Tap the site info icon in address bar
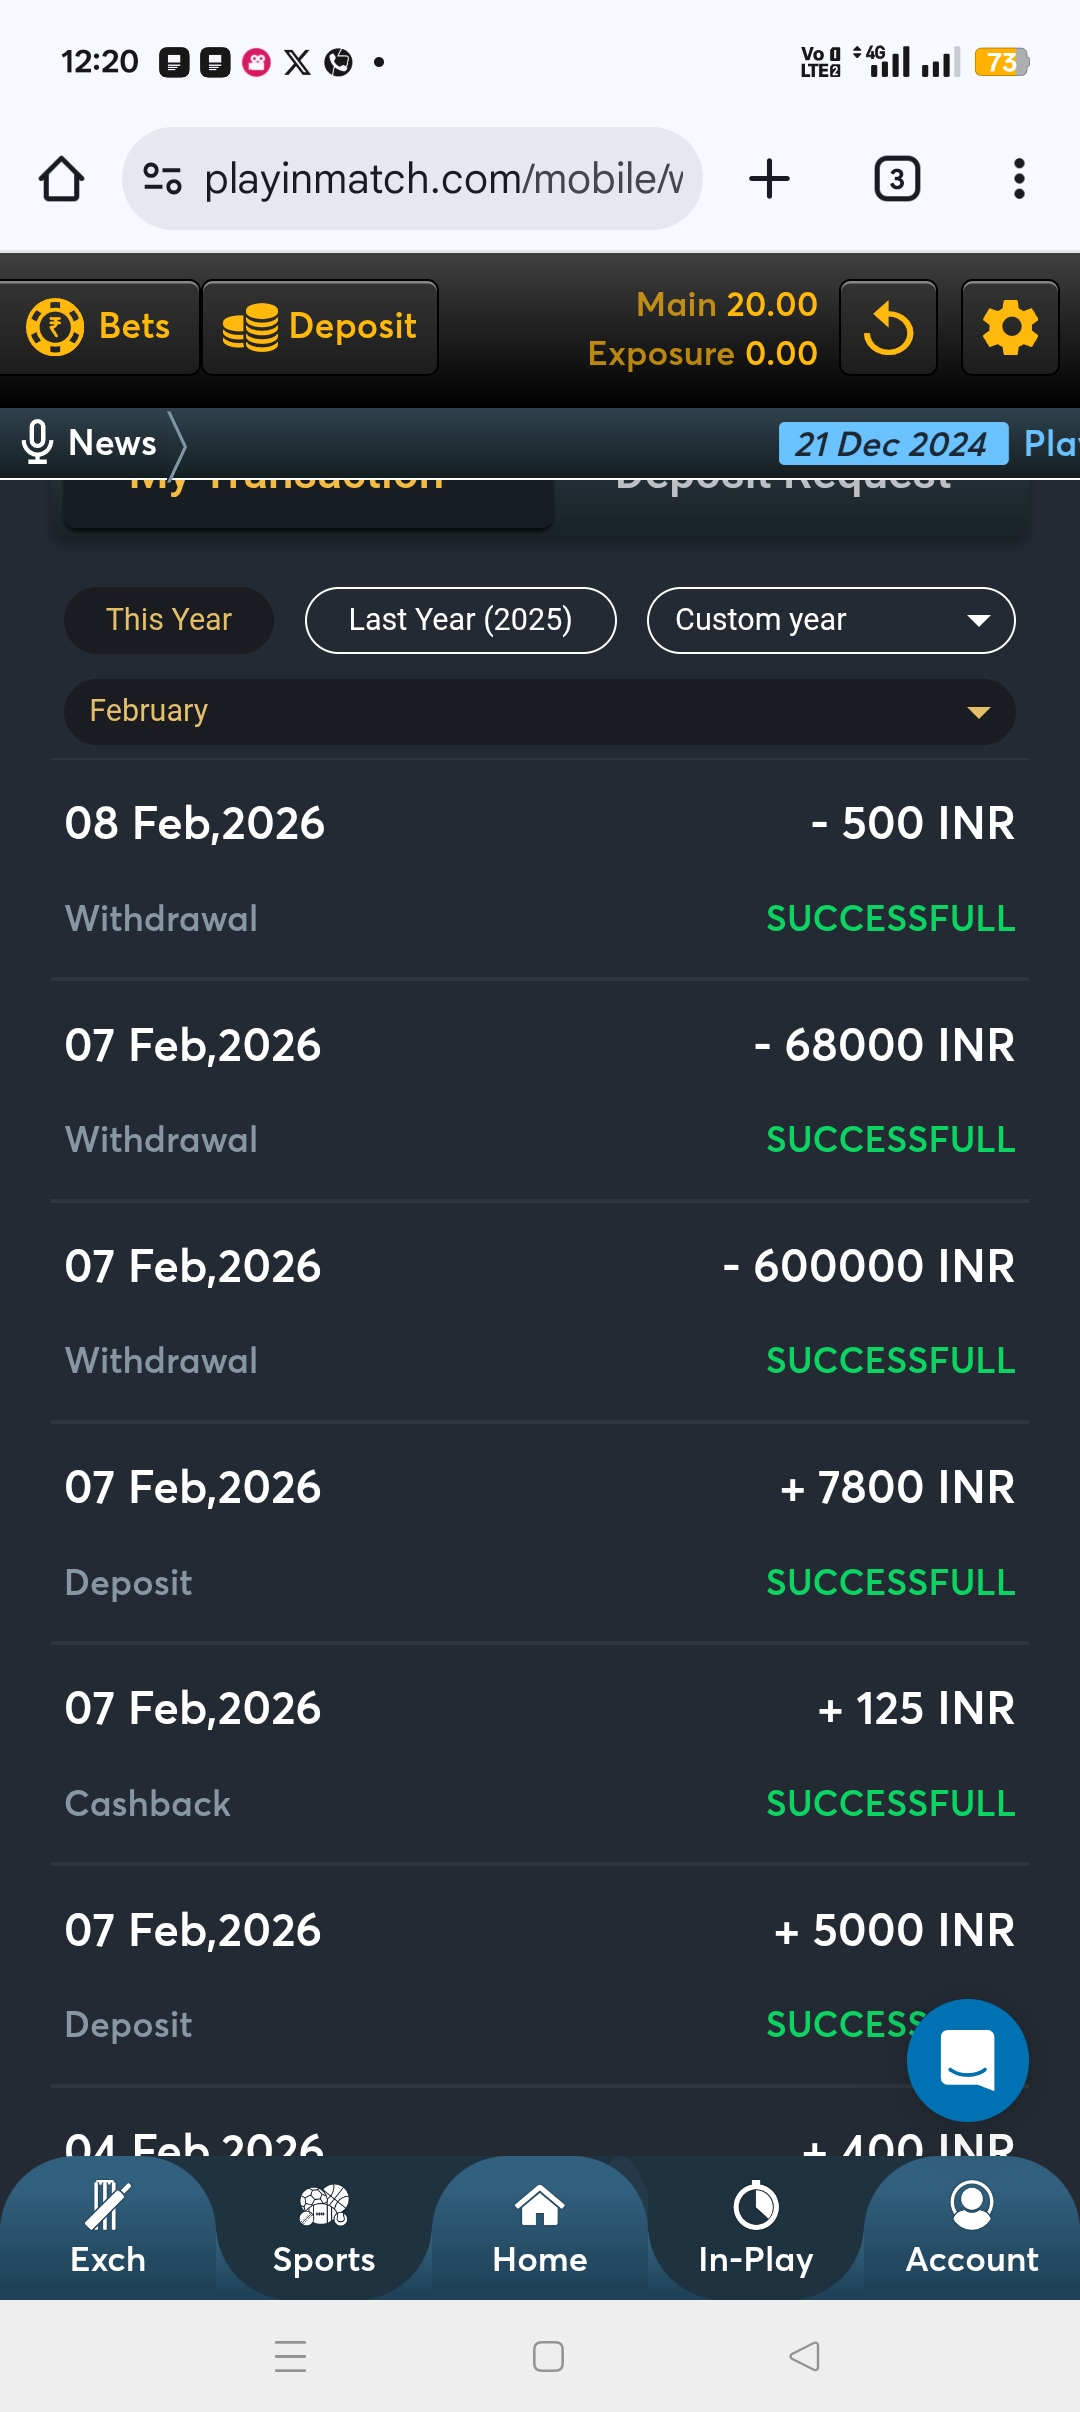 (162, 179)
